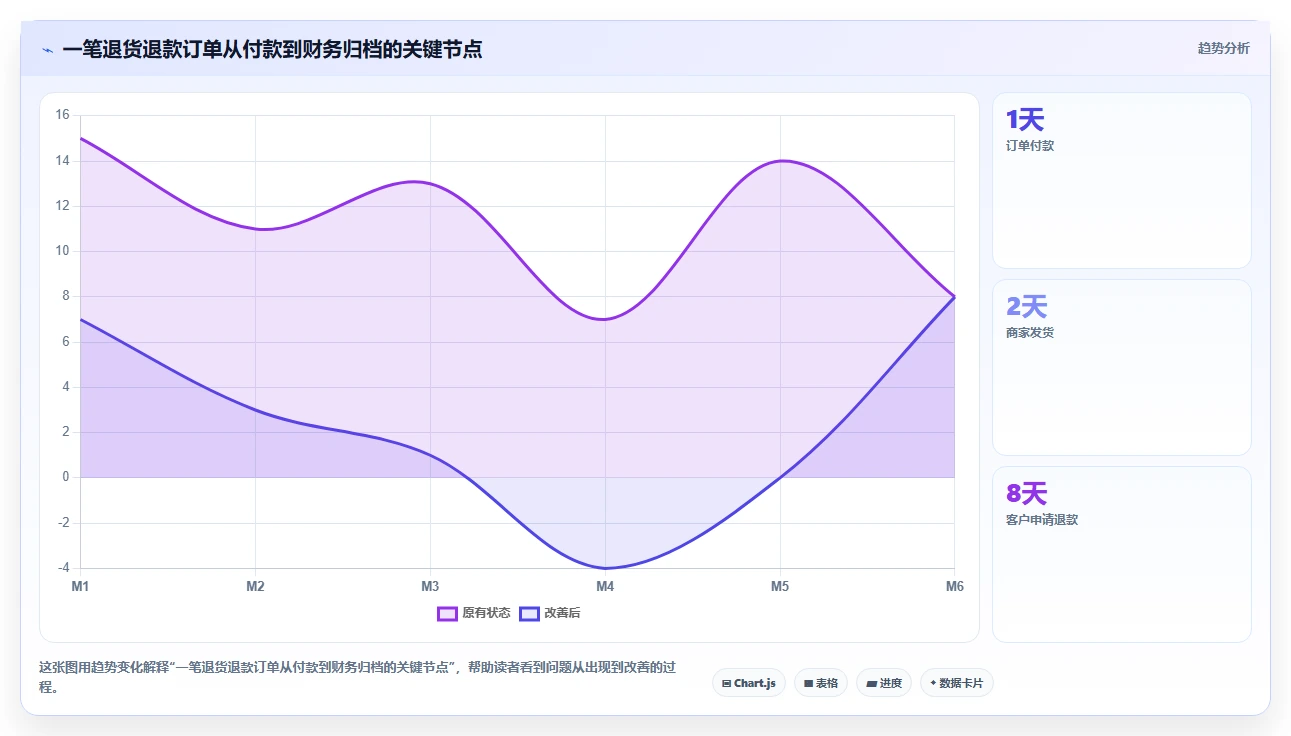Image resolution: width=1291 pixels, height=736 pixels.
Task: Click the description paragraph below chart
Action: [x=358, y=677]
